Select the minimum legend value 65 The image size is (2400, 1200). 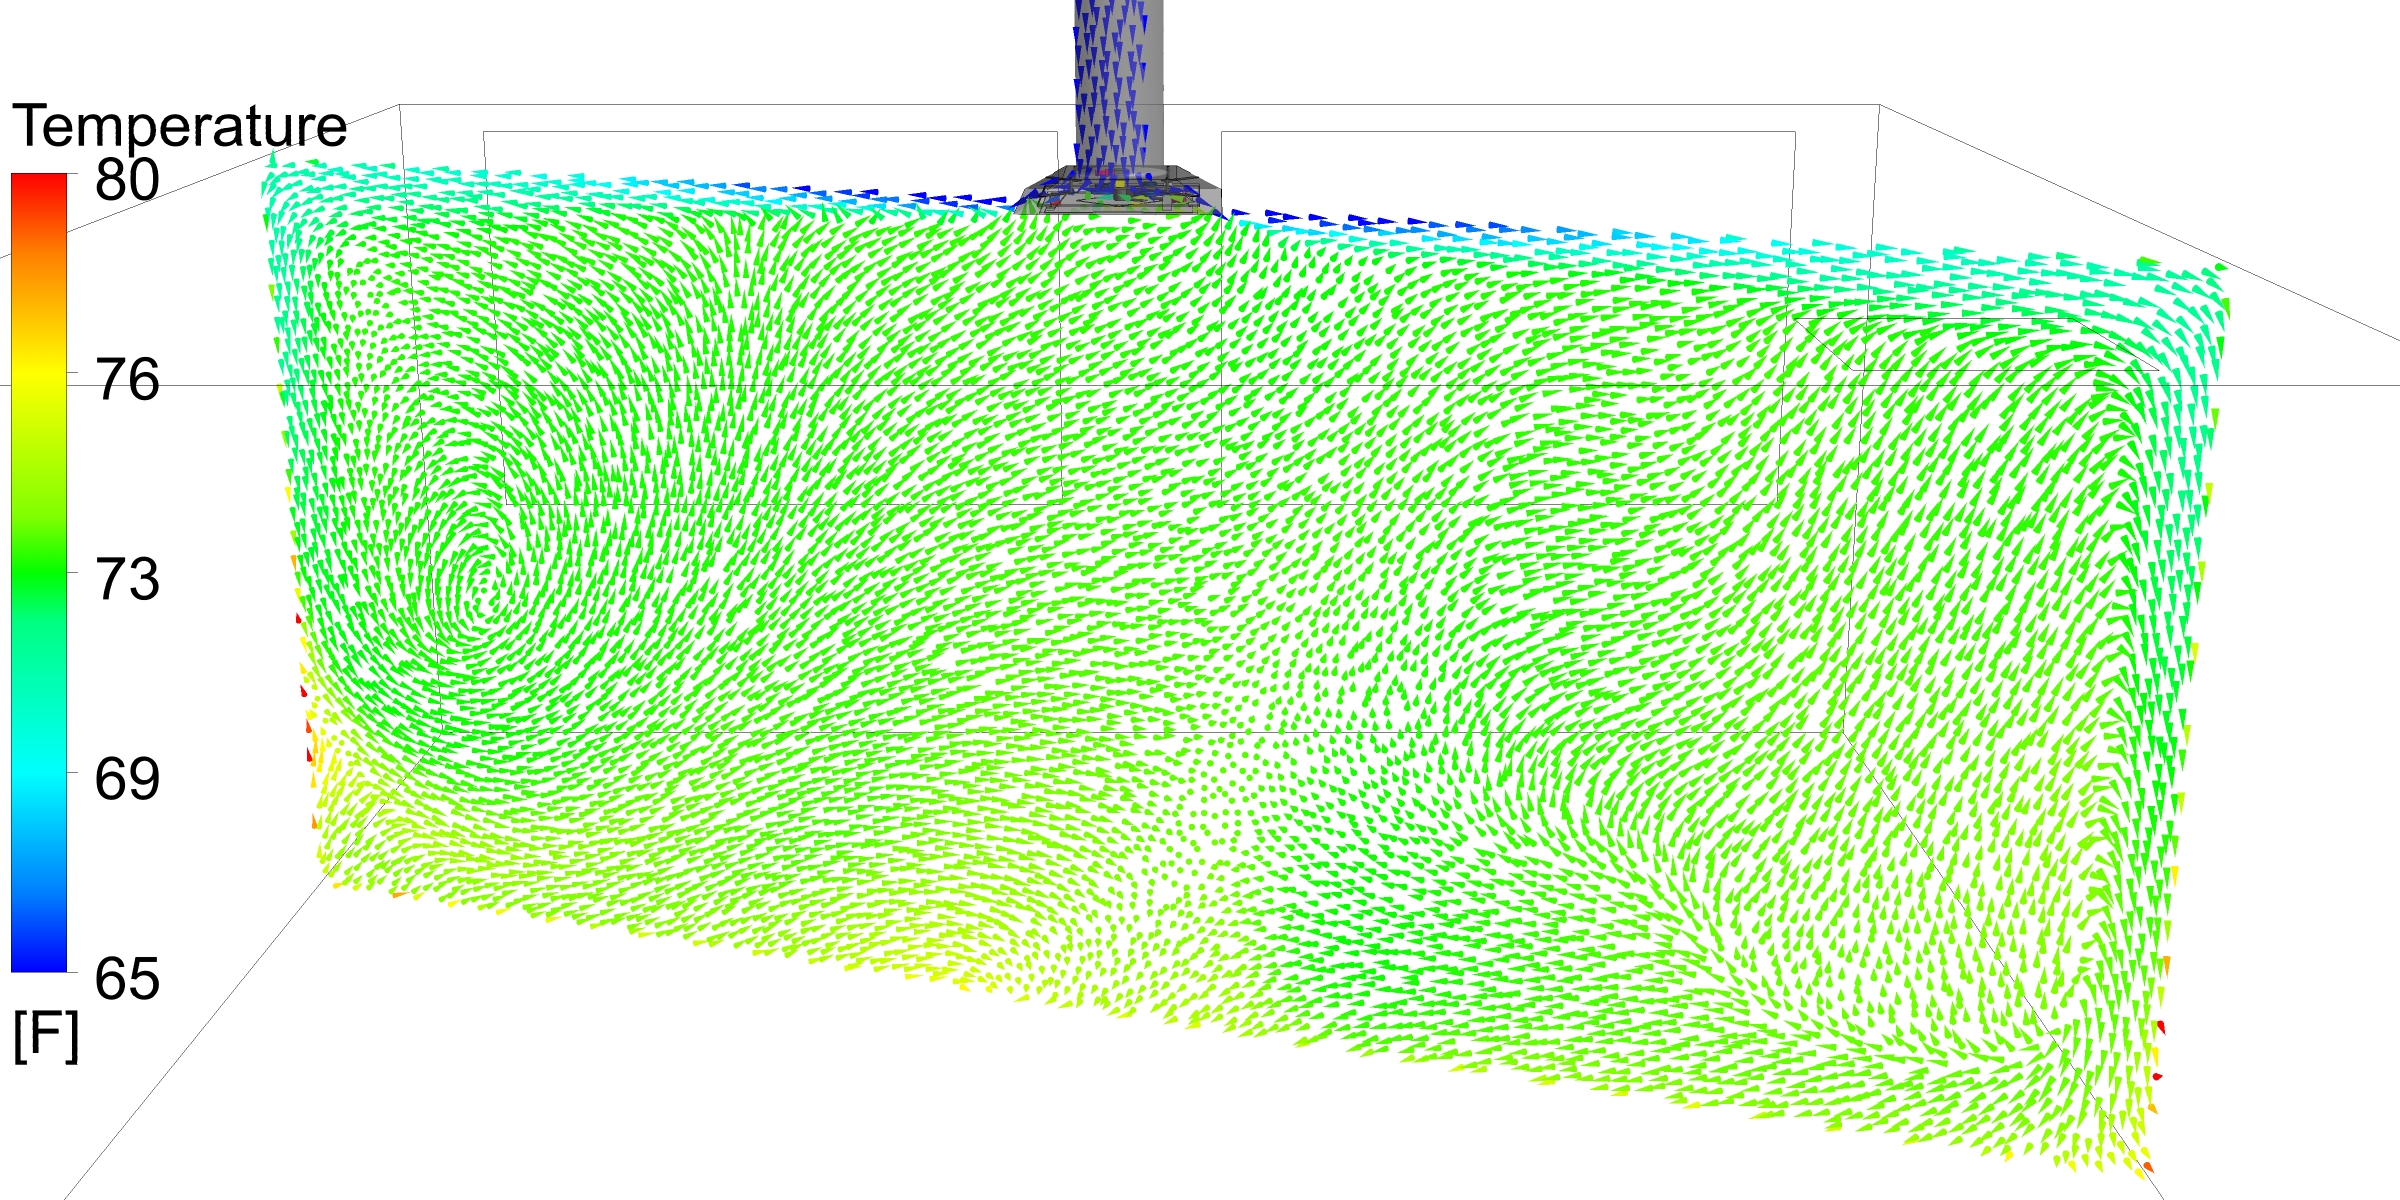pos(127,979)
